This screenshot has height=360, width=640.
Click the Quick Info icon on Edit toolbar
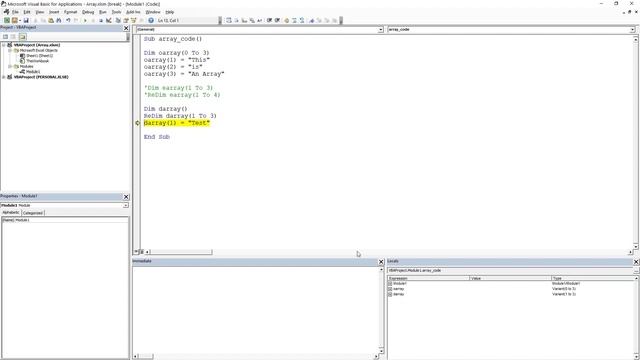click(x=244, y=20)
